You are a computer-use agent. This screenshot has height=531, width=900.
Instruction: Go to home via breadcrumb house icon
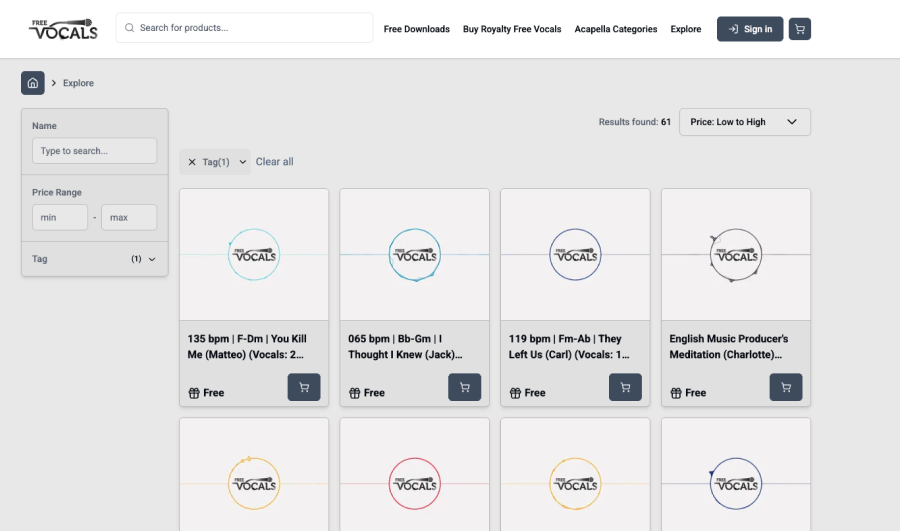[x=33, y=83]
